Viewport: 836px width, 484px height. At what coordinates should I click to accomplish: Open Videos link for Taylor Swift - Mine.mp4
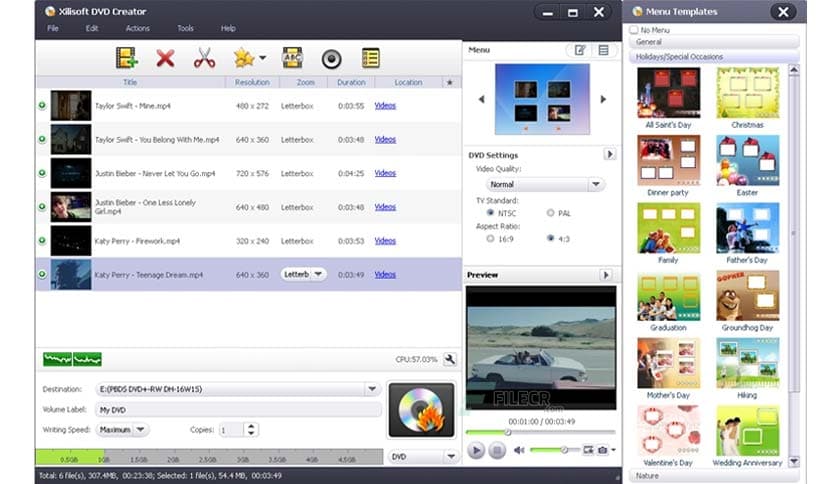(x=385, y=106)
